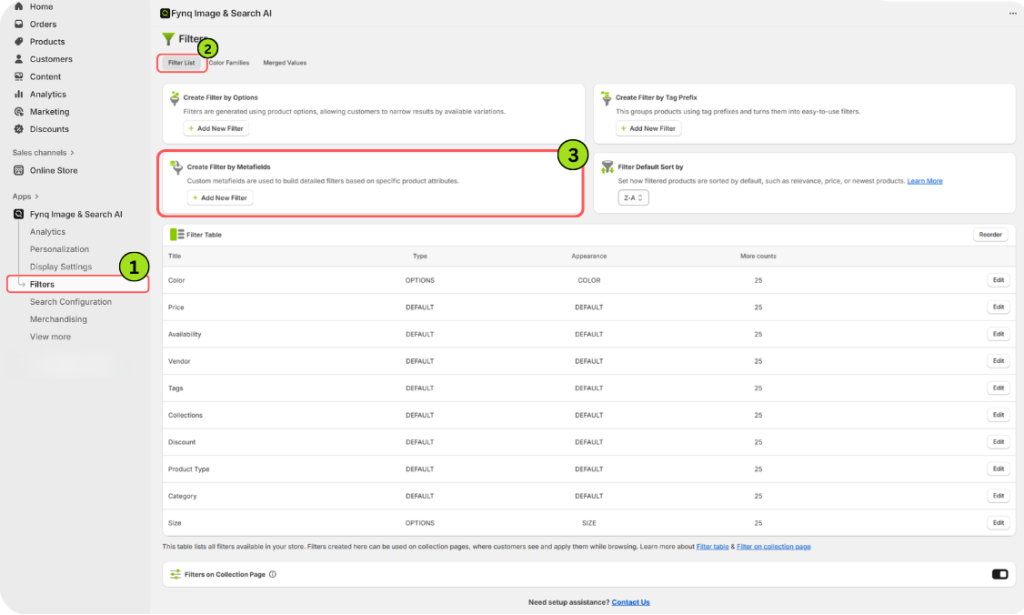Open Personalization in the Fynq app menu

coord(59,249)
